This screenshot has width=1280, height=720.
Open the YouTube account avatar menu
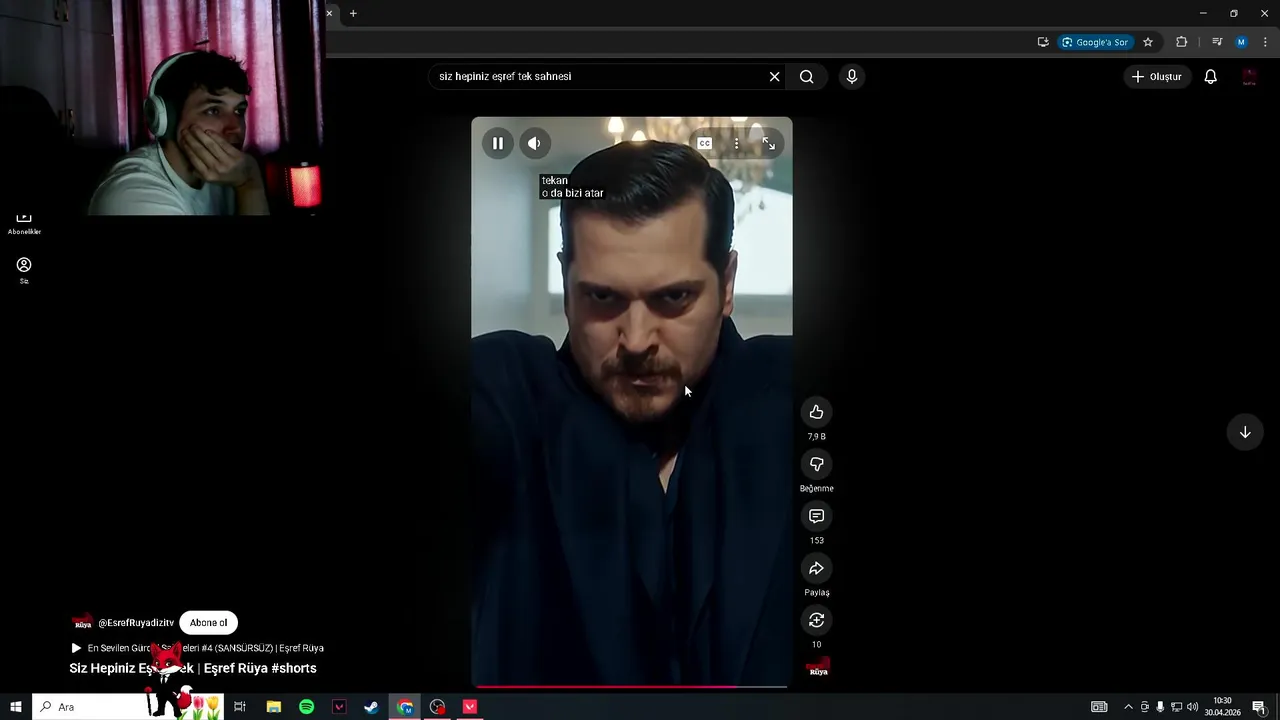point(1249,77)
